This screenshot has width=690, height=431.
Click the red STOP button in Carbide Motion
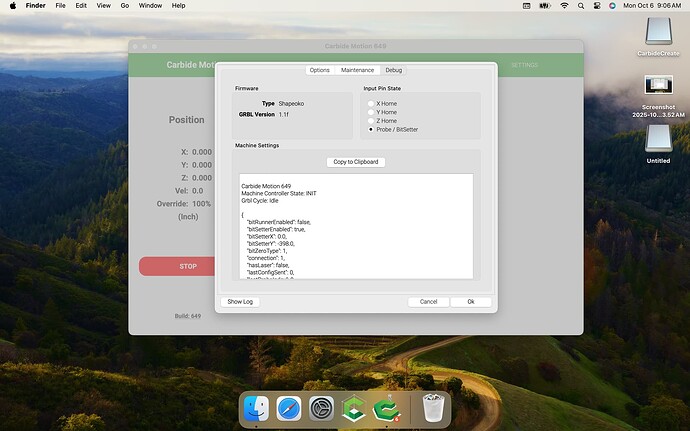pos(177,266)
